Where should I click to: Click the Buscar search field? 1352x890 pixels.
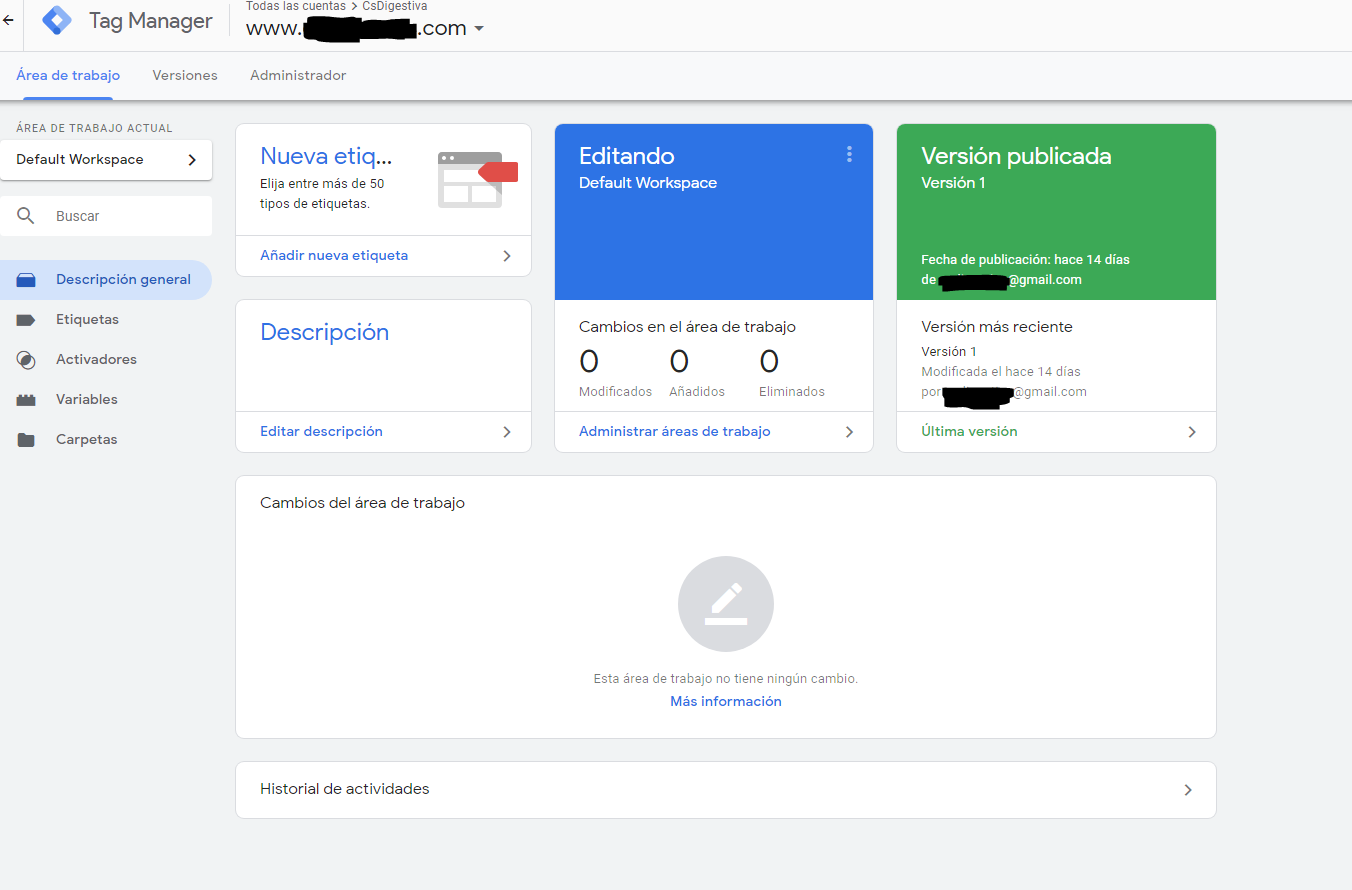pos(120,216)
